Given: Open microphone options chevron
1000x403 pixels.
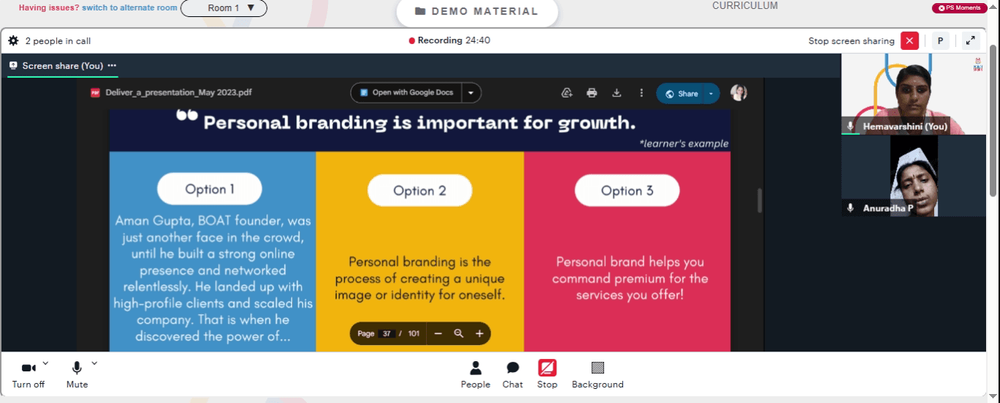Looking at the screenshot, I should [94, 363].
